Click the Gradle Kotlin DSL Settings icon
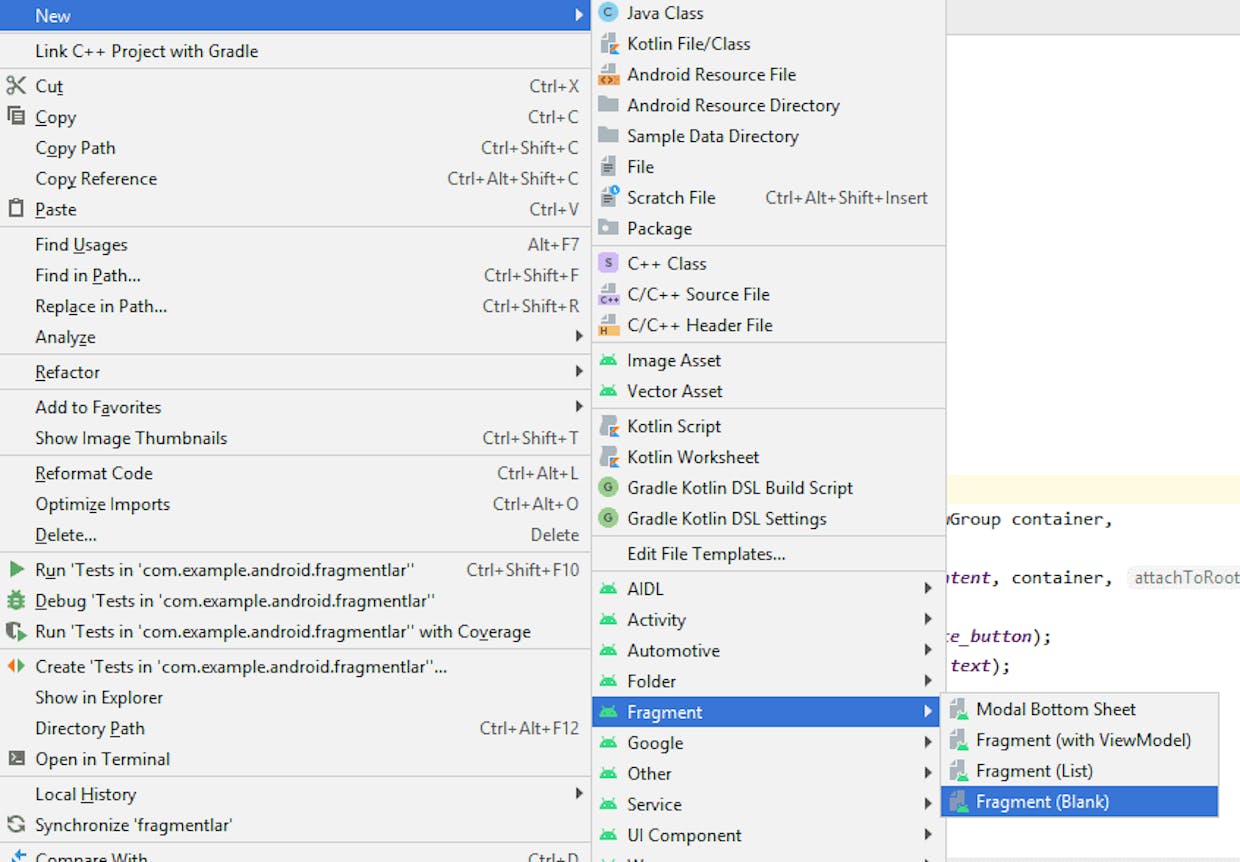The image size is (1240, 862). [x=608, y=519]
